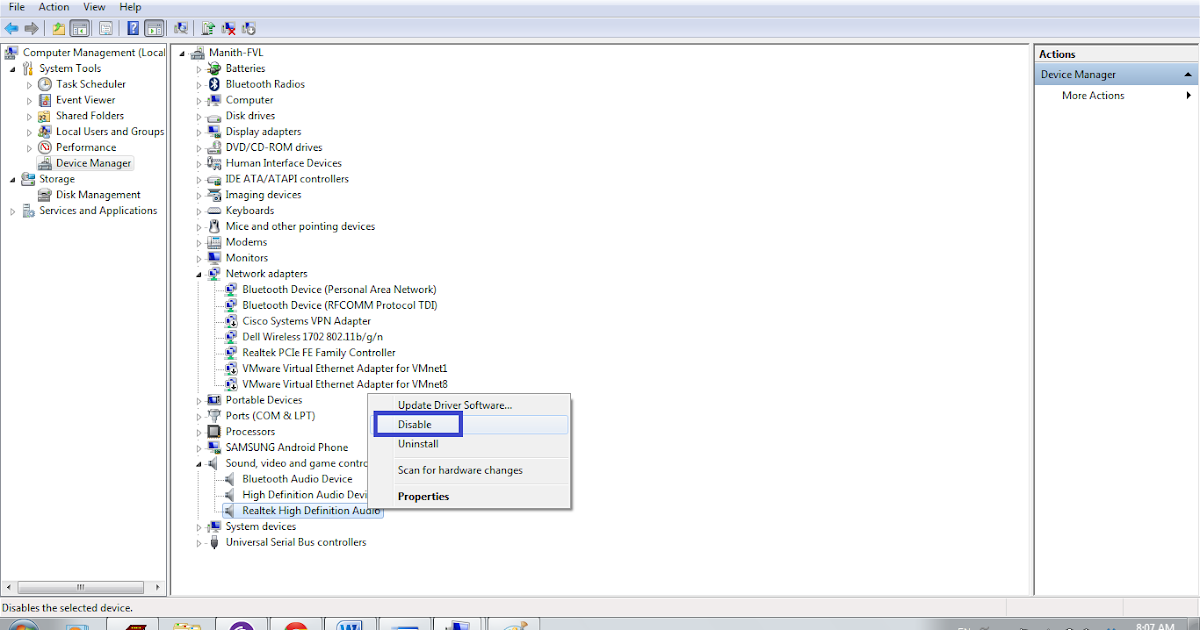
Task: Click the Scan for hardware changes toolbar icon
Action: [180, 27]
